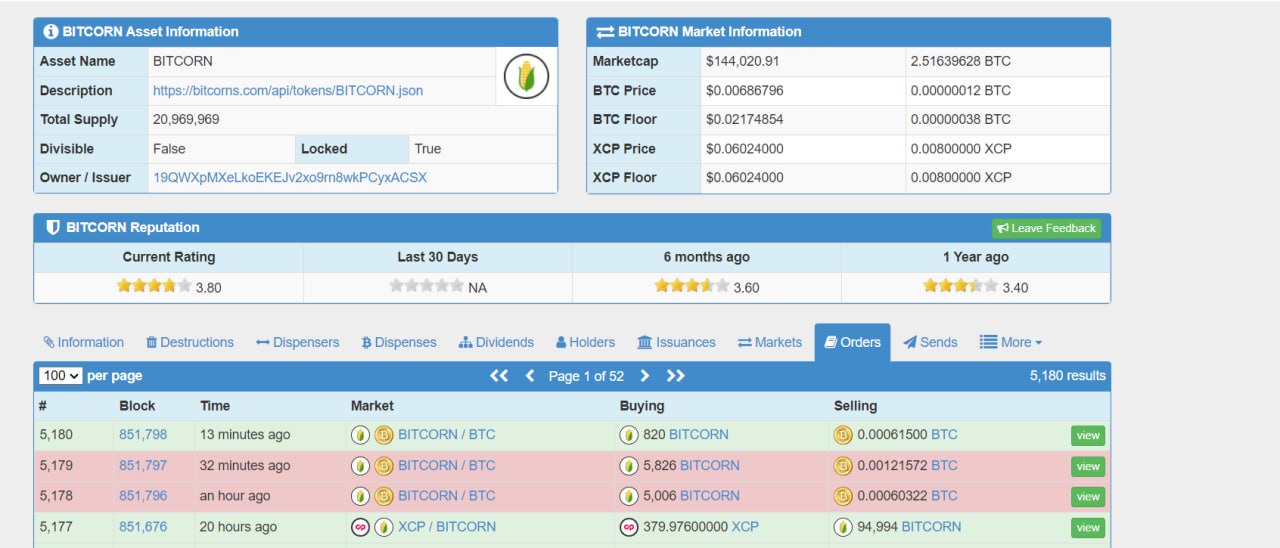
Task: Click BTC coin icon in order 5,178 Market cell
Action: coord(384,496)
